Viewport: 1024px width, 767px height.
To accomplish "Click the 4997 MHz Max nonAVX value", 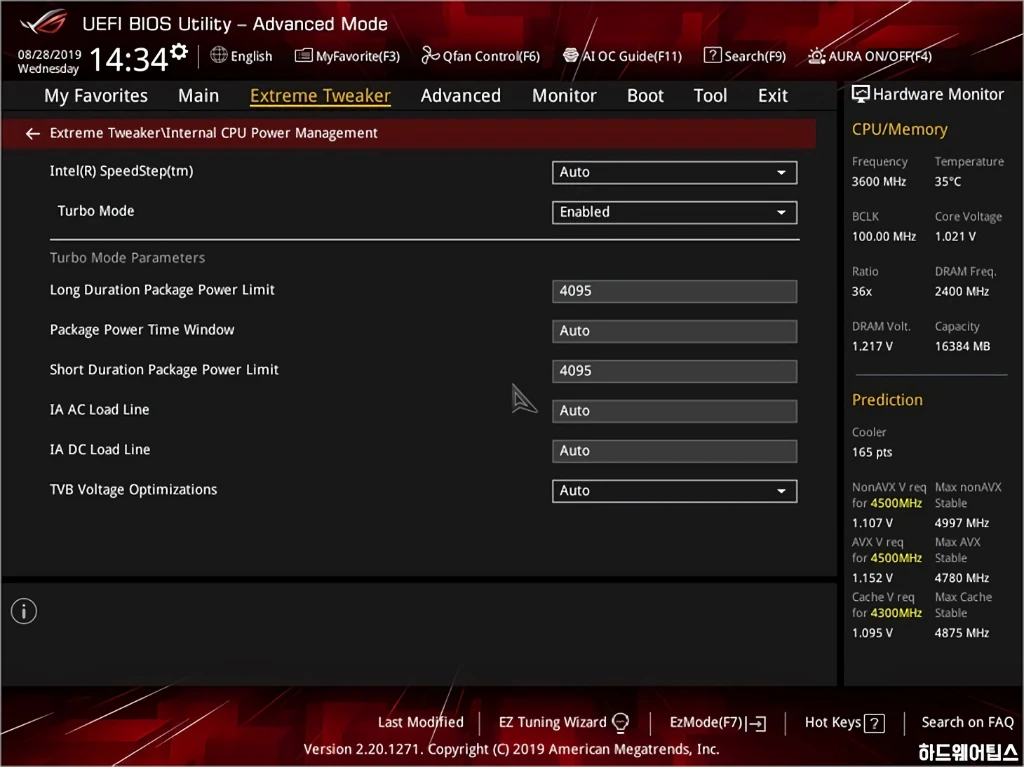I will tap(961, 523).
